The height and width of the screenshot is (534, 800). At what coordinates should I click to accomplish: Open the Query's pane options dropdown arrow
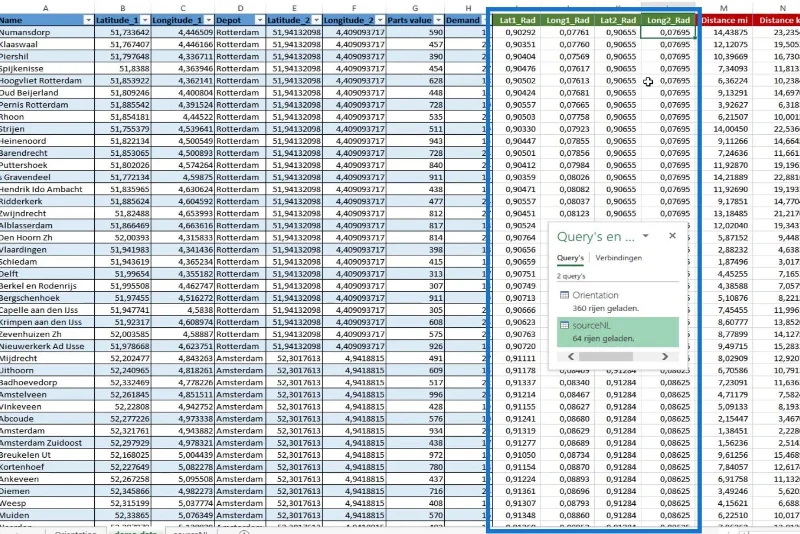(x=646, y=236)
